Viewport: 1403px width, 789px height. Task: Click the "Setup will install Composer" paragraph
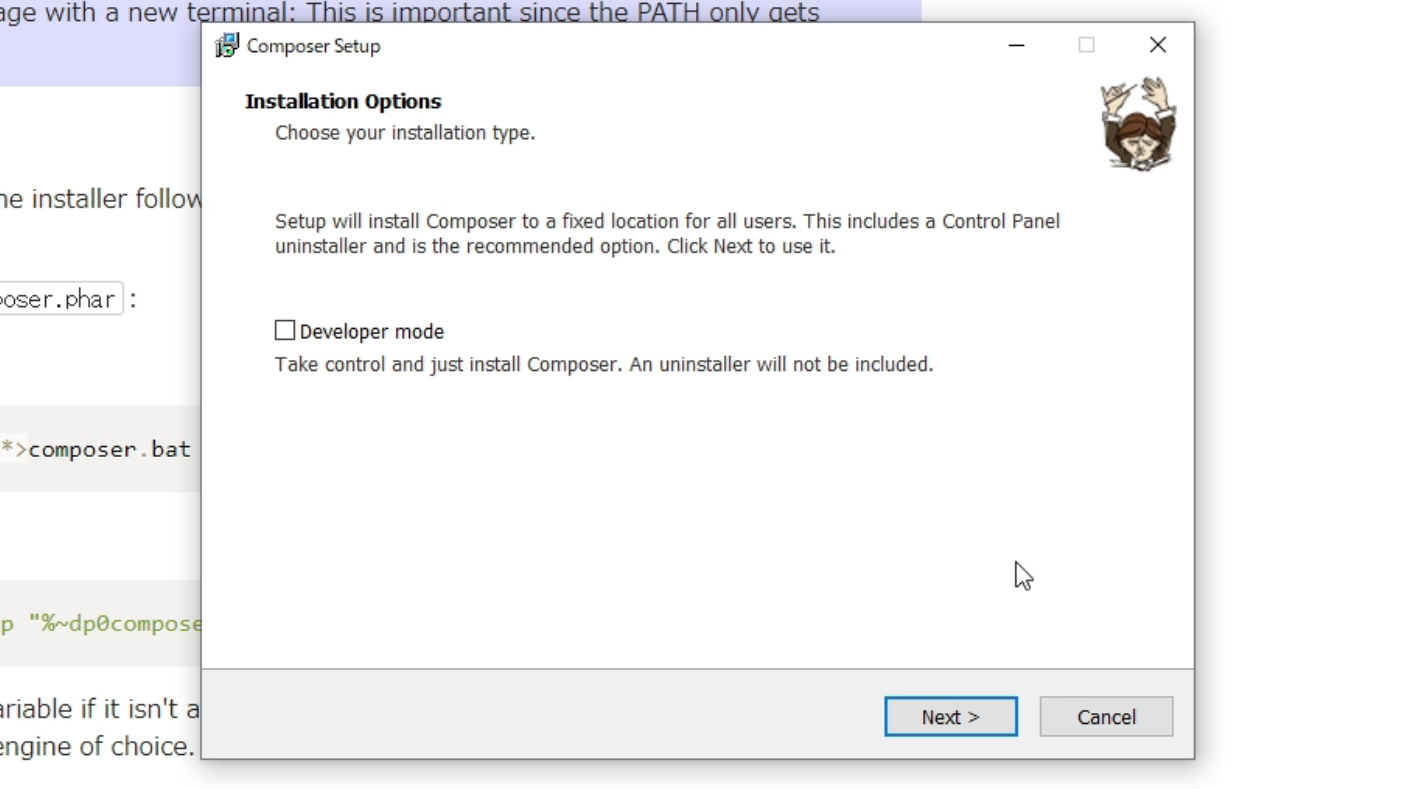[x=667, y=234]
